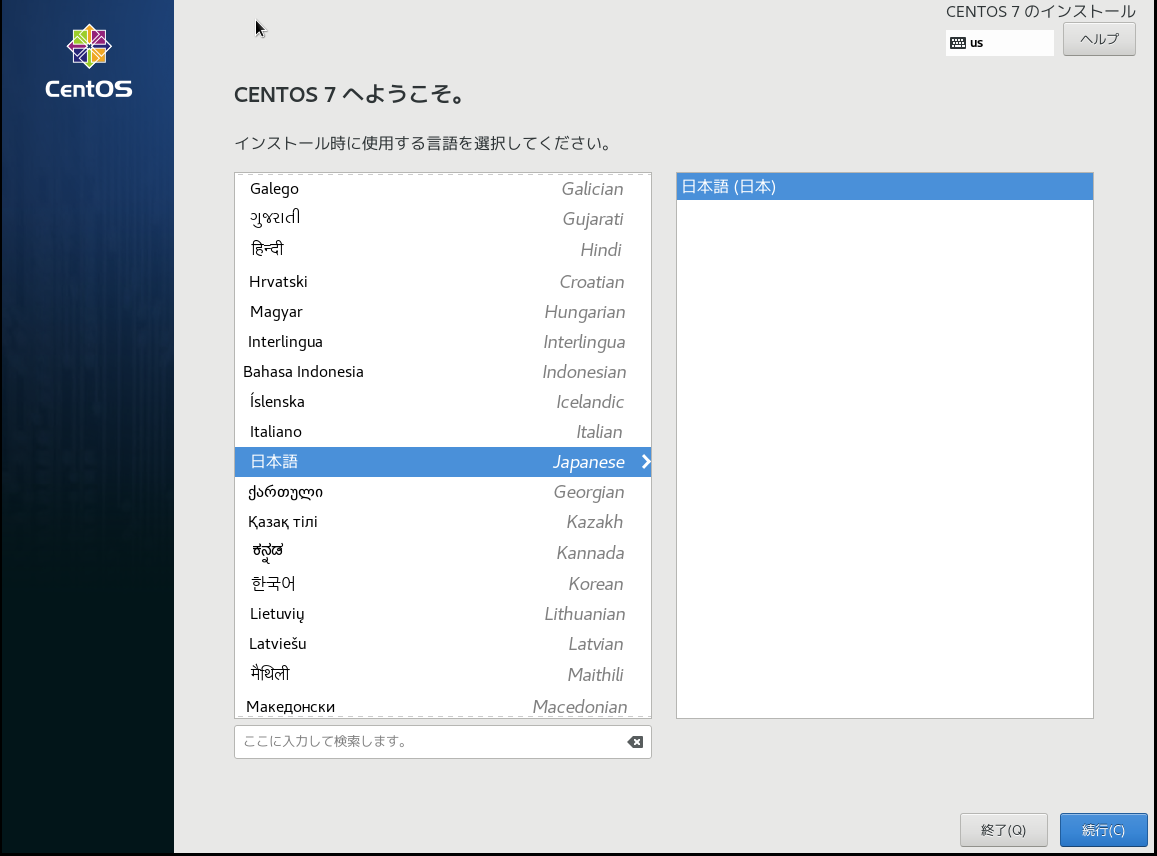This screenshot has height=856, width=1157.
Task: Select Galego (Galician) language
Action: 443,189
